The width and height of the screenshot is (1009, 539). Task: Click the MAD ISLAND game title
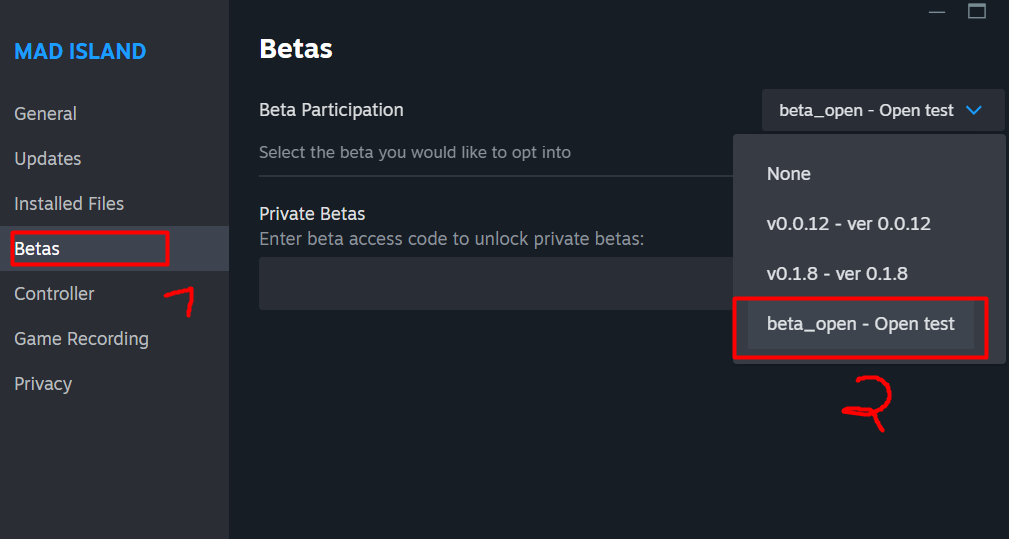[80, 52]
